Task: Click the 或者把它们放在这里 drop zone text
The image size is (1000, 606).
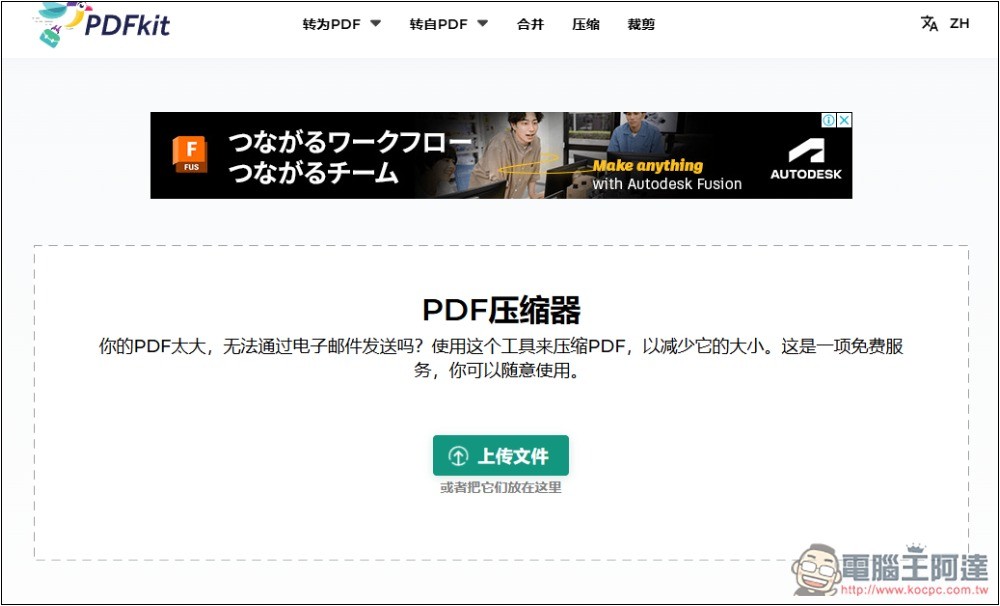Action: point(500,488)
